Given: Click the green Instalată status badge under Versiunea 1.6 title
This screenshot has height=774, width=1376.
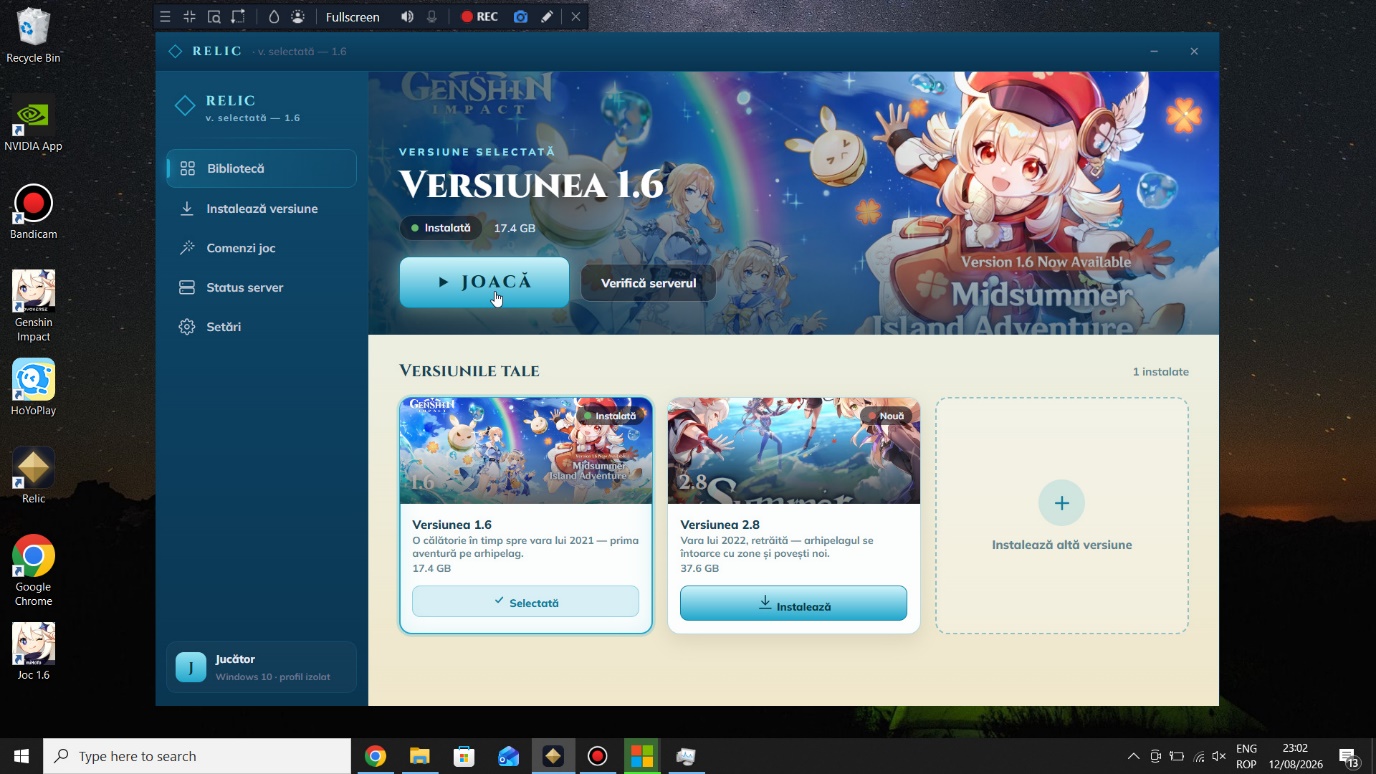Looking at the screenshot, I should pyautogui.click(x=441, y=228).
